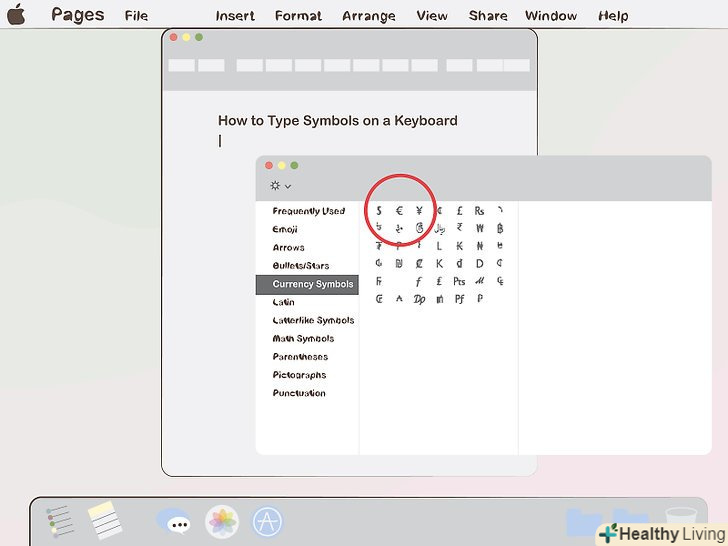
Task: Switch to the Punctuation category
Action: pyautogui.click(x=299, y=393)
